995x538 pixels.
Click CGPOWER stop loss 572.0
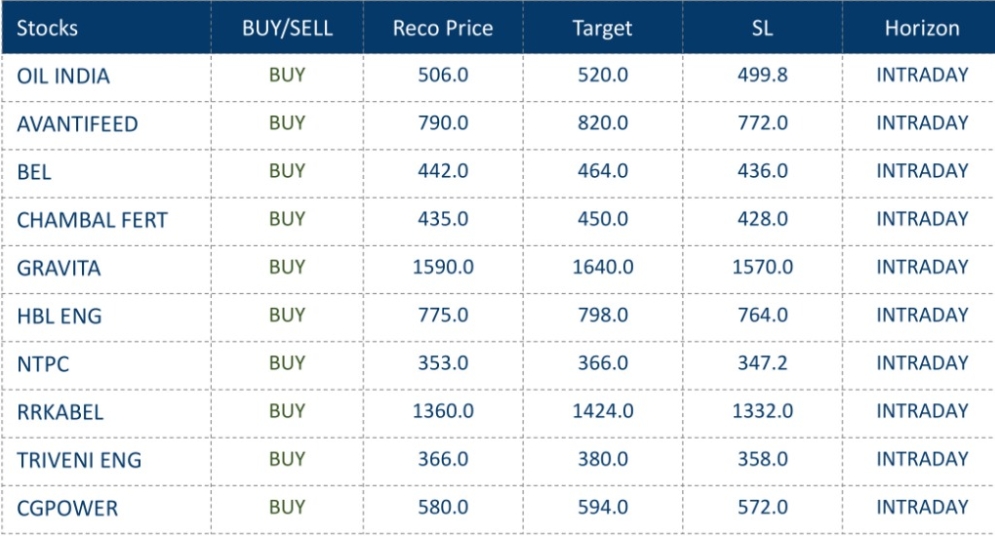[762, 507]
